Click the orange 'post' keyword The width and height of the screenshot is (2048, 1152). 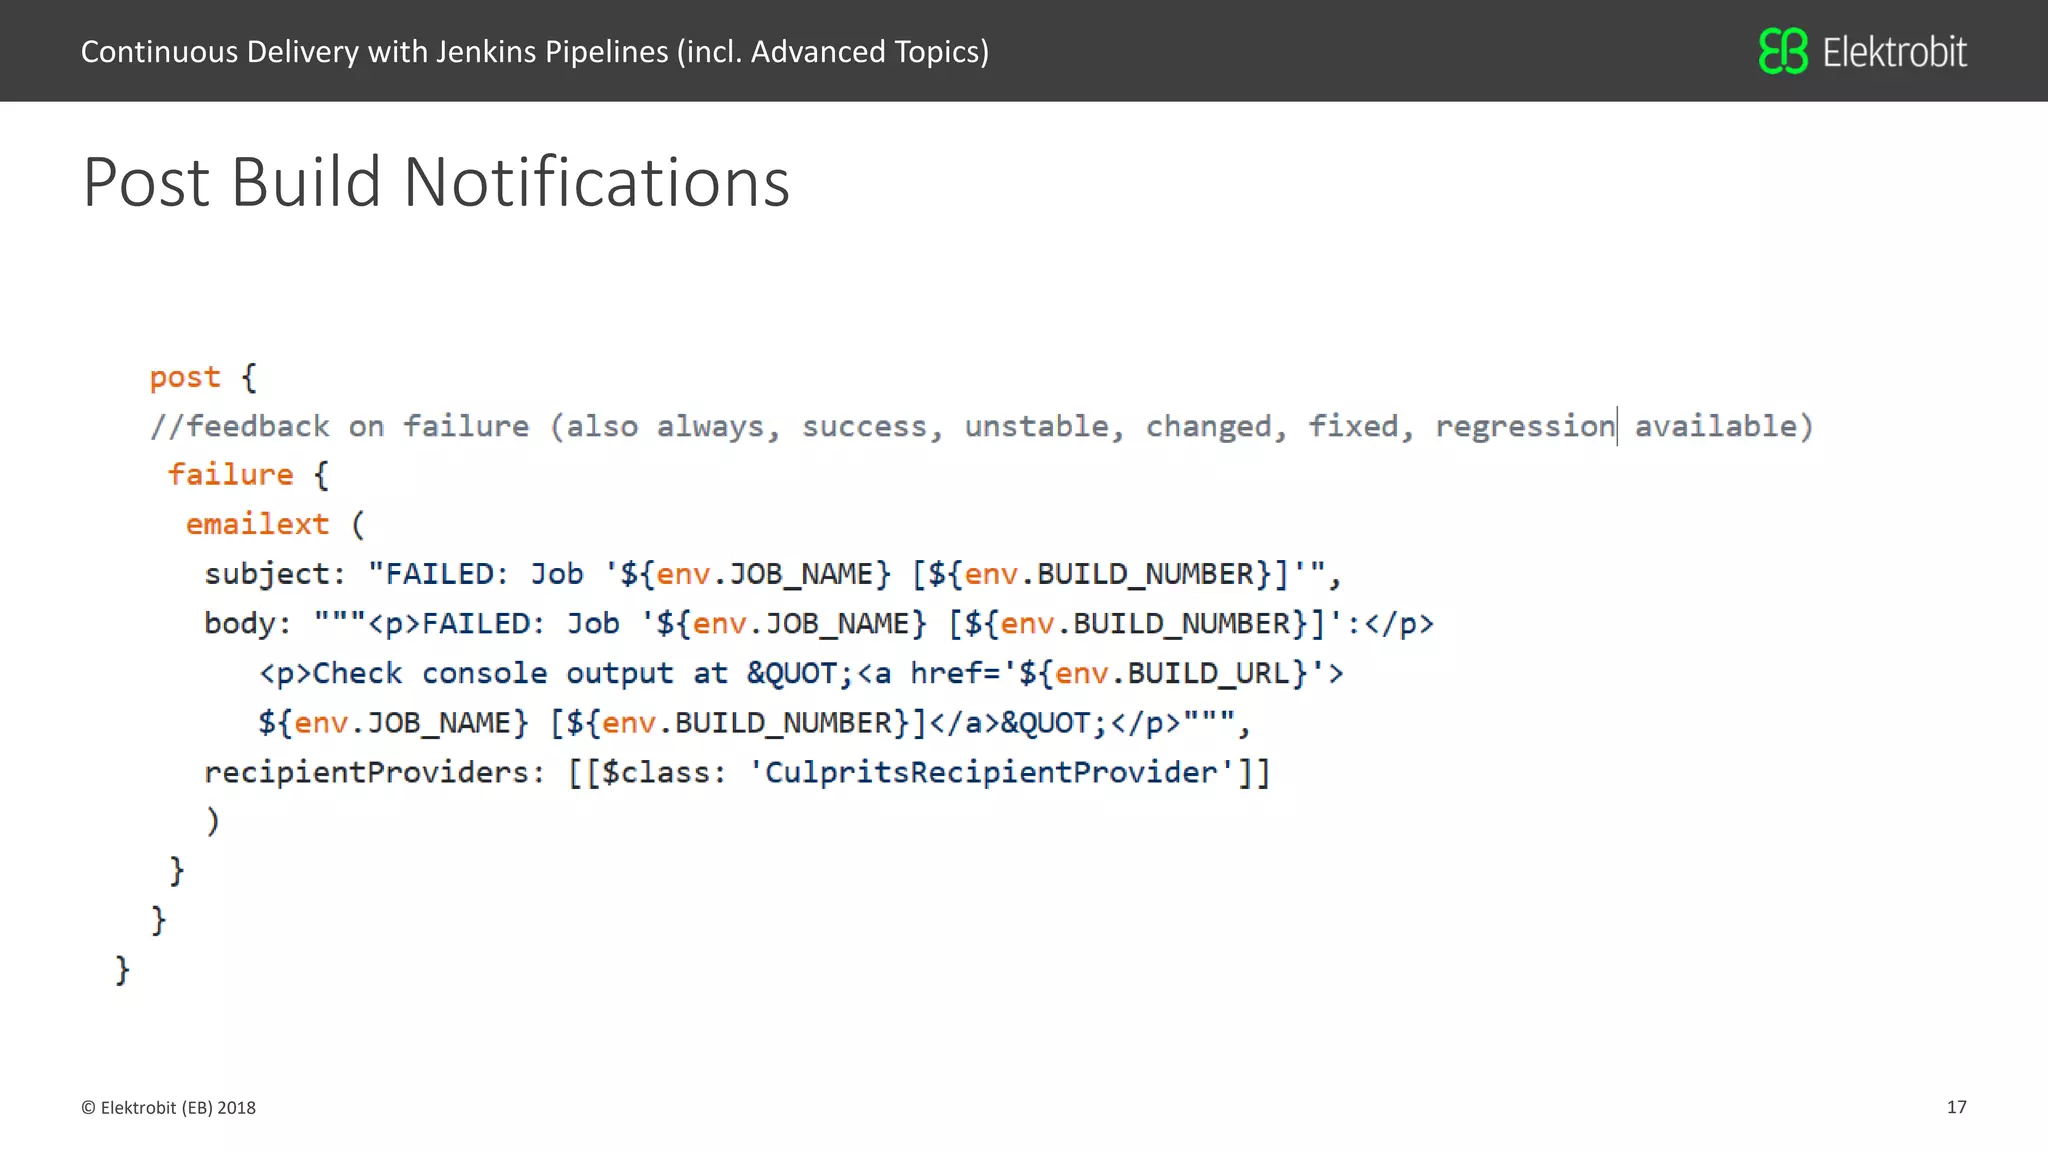[x=185, y=377]
